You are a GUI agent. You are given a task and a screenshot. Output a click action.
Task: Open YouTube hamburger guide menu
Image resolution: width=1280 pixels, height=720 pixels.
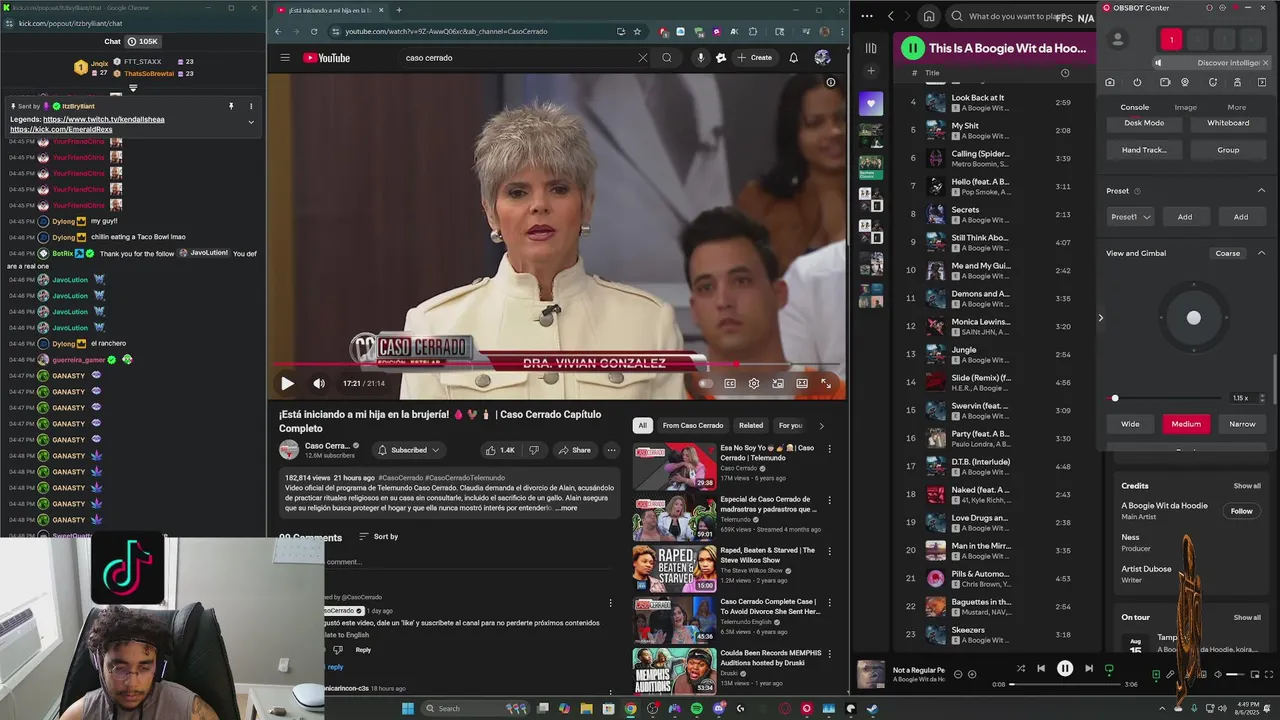pyautogui.click(x=285, y=58)
